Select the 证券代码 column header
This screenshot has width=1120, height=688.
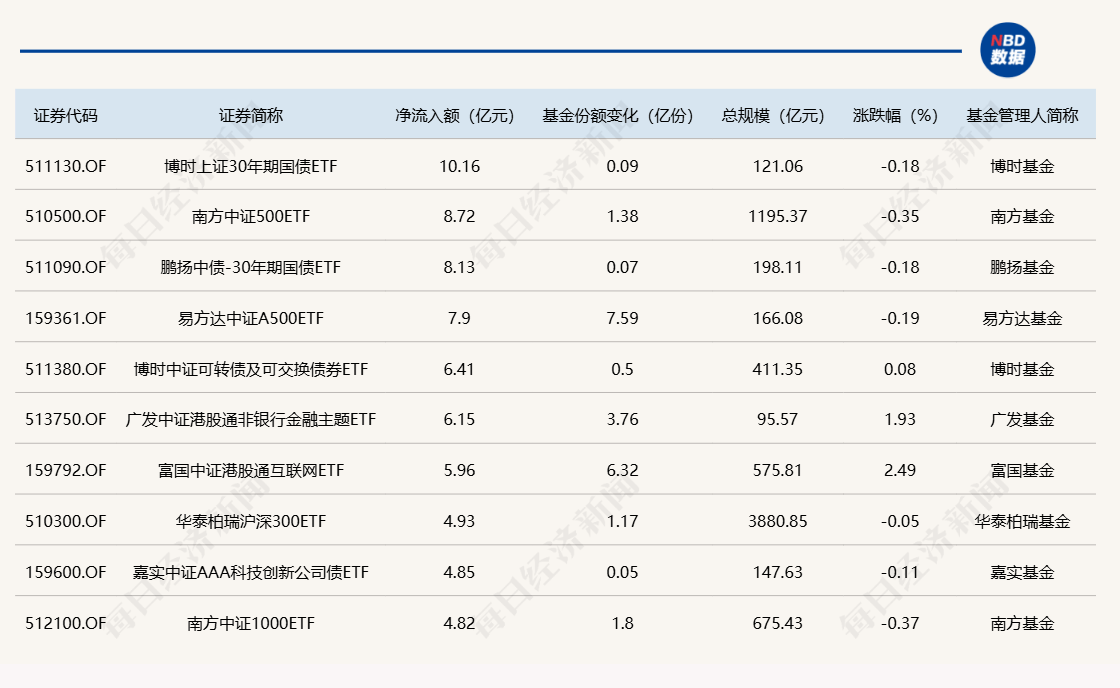click(66, 116)
